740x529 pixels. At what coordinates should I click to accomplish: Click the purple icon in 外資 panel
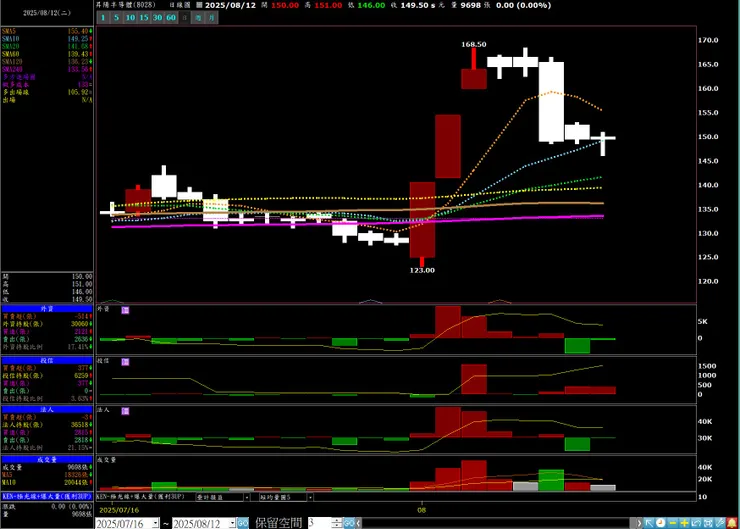125,310
